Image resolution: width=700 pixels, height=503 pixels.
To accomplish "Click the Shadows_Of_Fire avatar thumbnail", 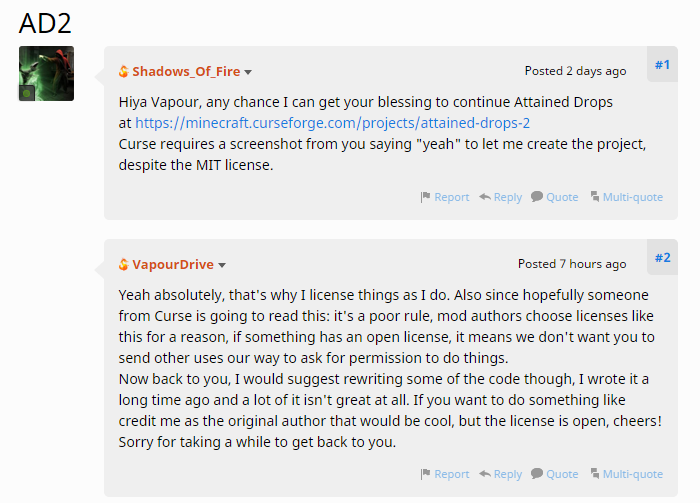I will (46, 73).
